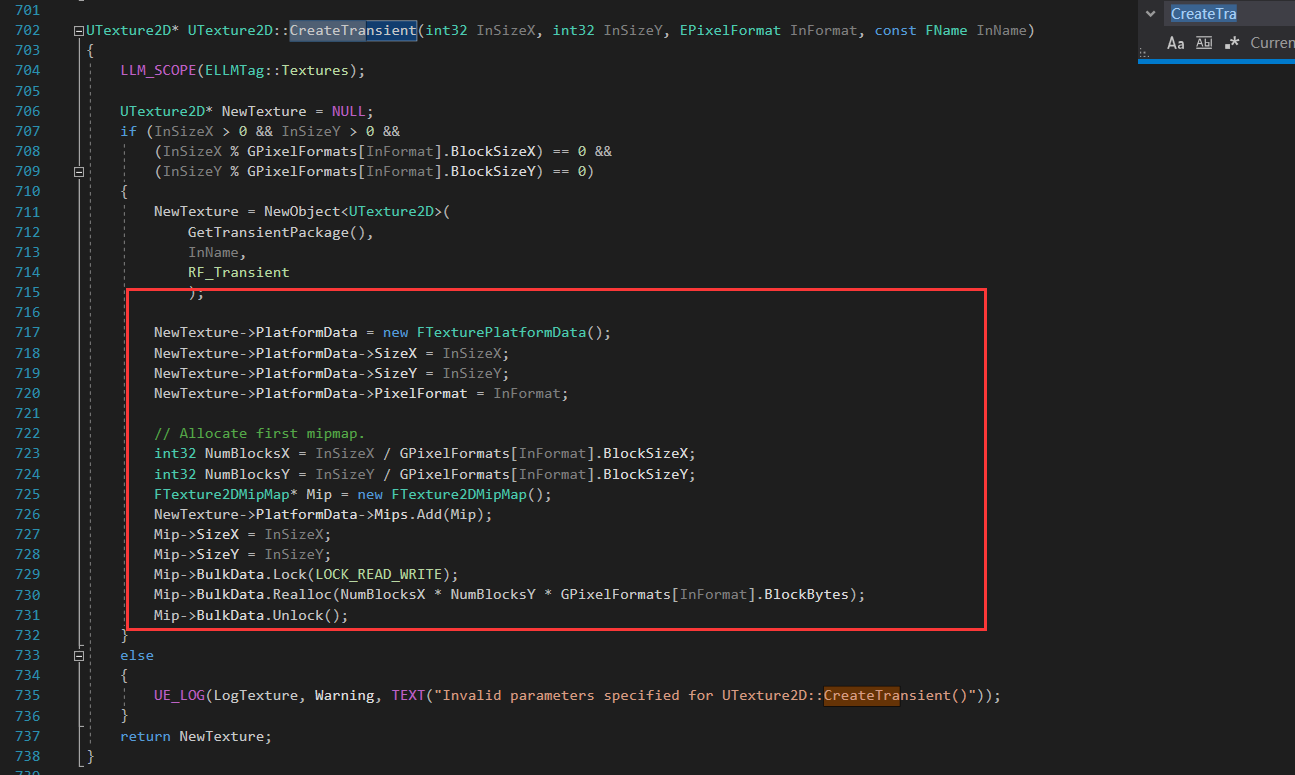Image resolution: width=1295 pixels, height=775 pixels.
Task: Click inside the CreateTra search input field
Action: [1210, 13]
